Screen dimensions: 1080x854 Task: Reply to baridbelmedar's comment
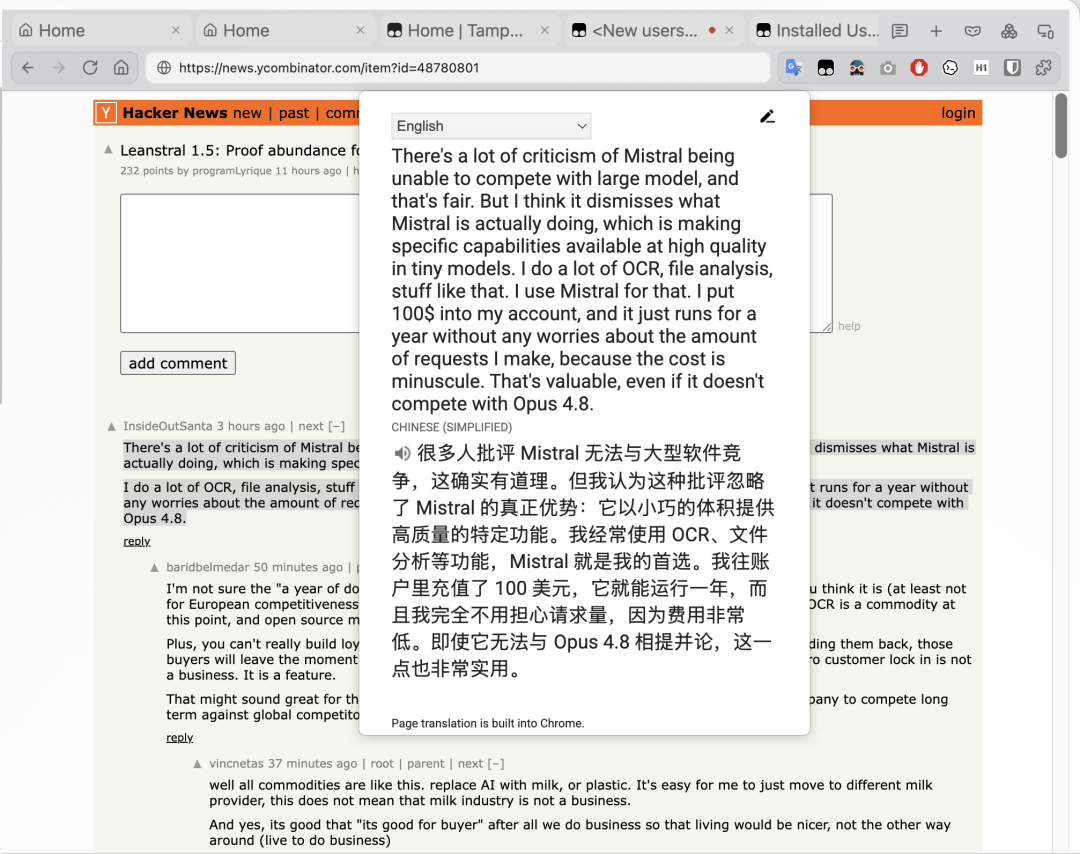180,738
